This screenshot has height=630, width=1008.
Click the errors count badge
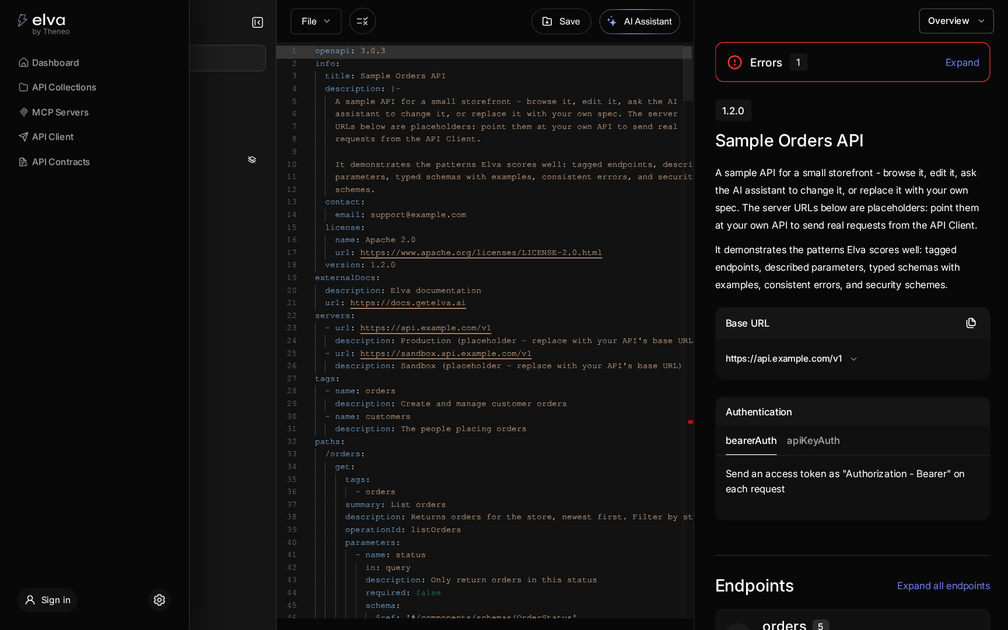(x=798, y=62)
